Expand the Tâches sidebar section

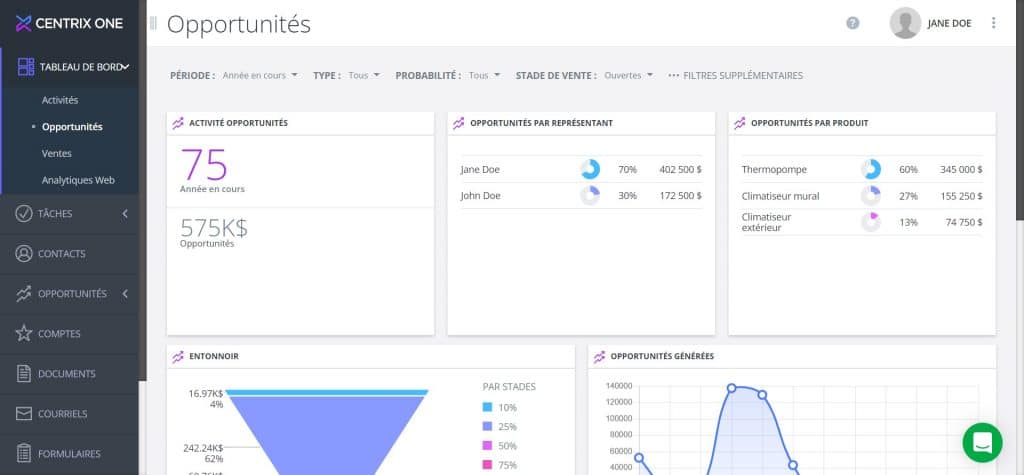(125, 214)
